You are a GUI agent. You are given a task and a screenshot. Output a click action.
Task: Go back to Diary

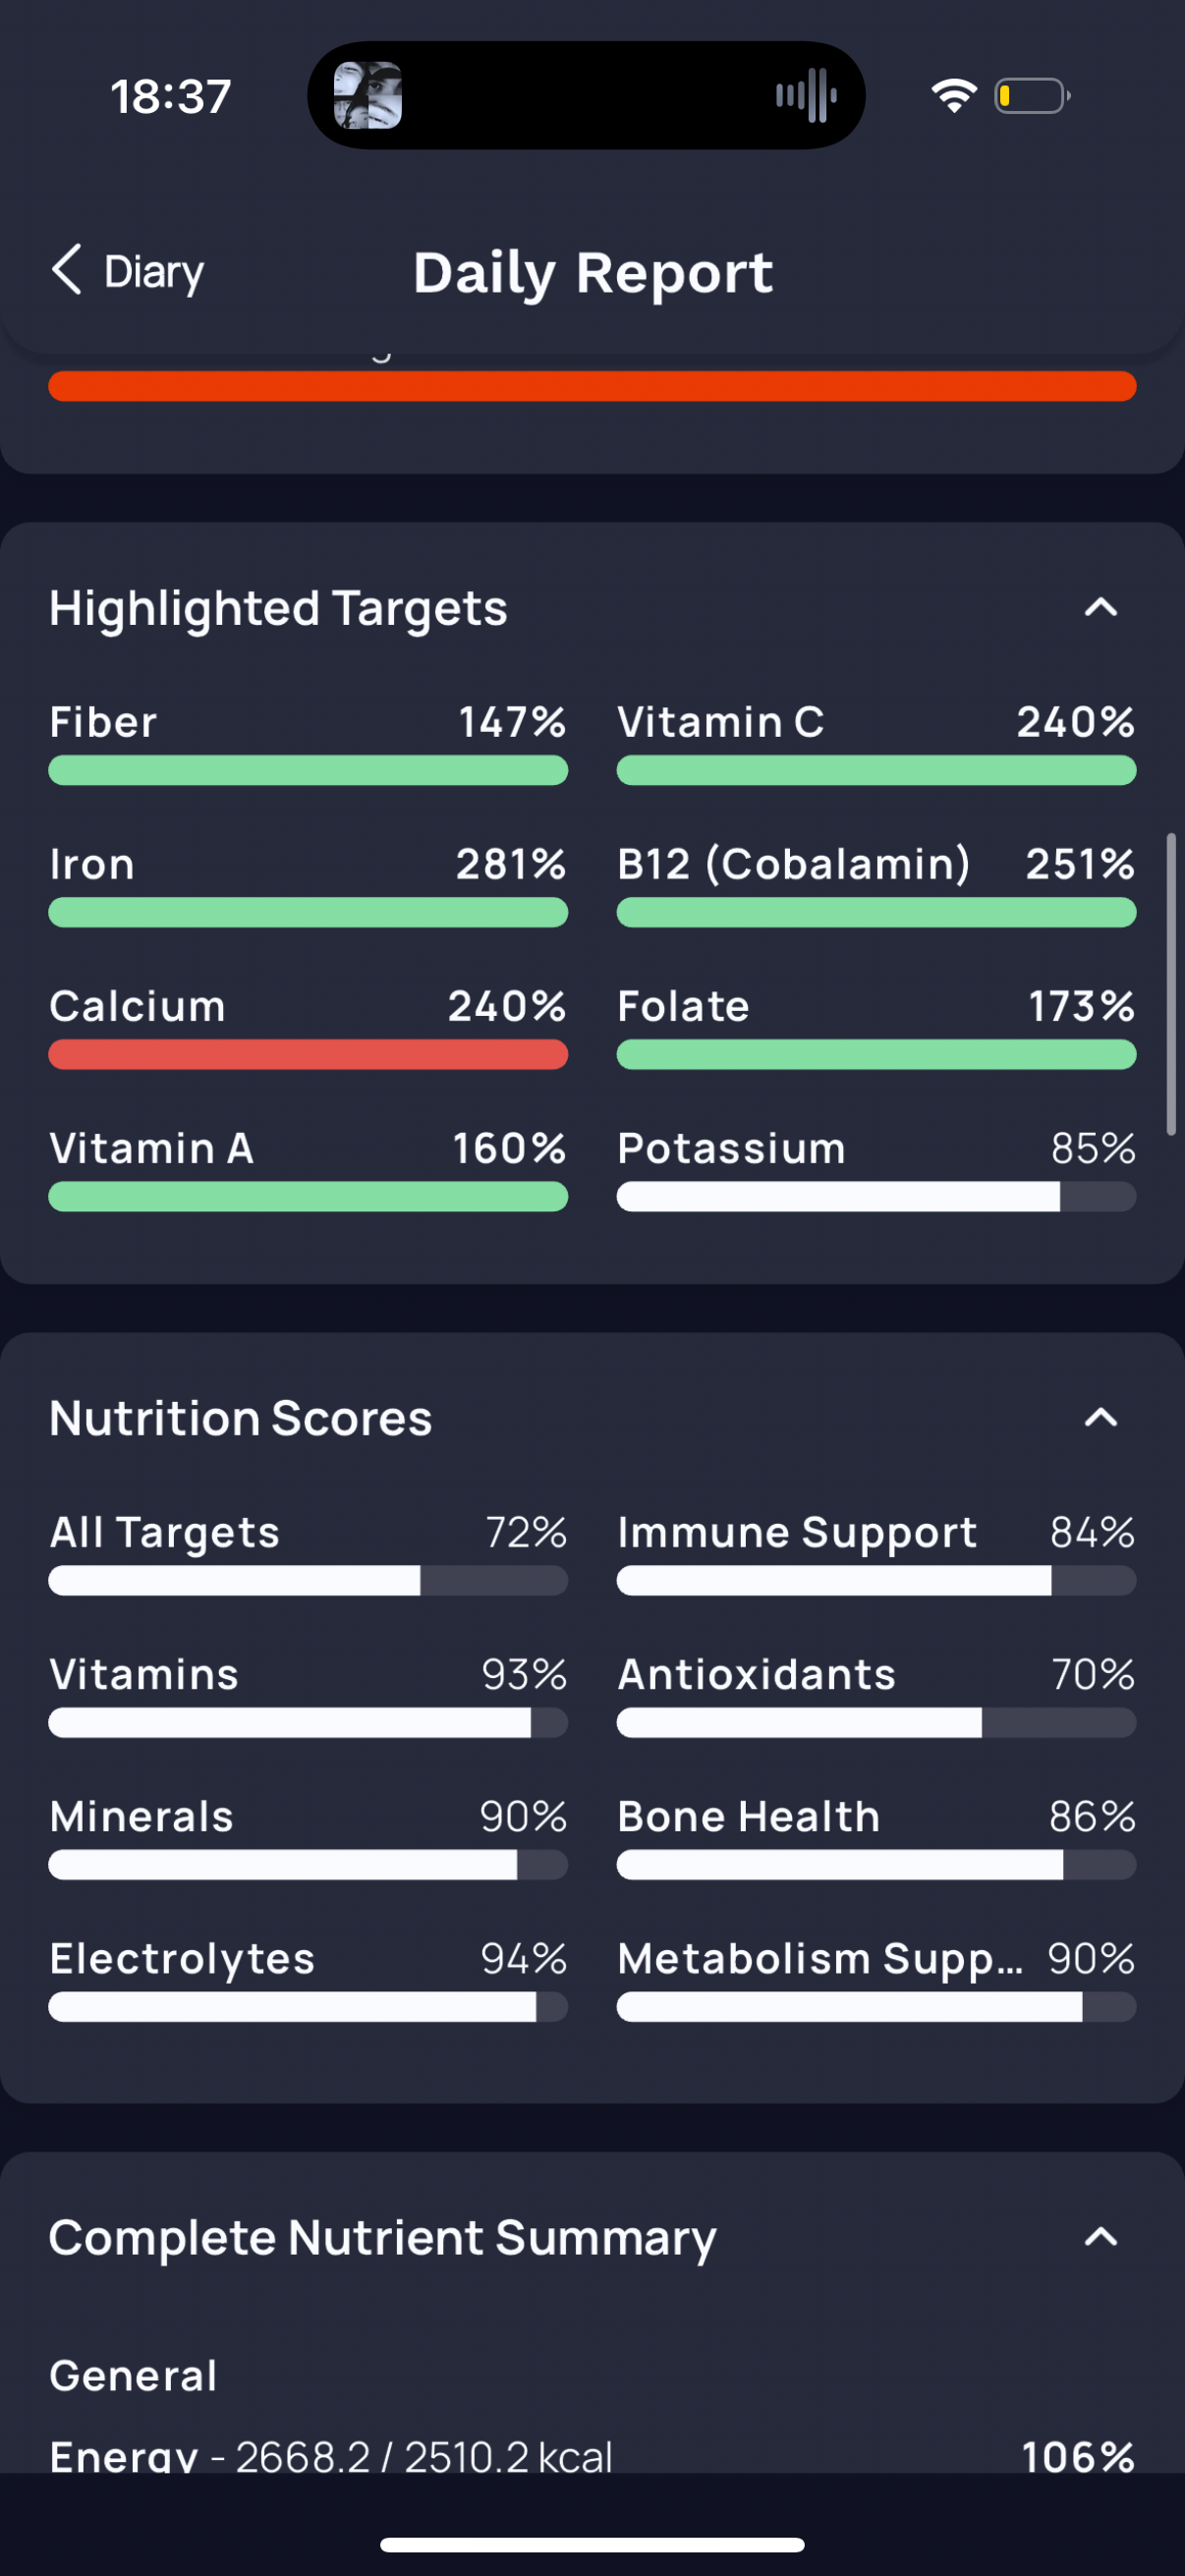tap(128, 271)
